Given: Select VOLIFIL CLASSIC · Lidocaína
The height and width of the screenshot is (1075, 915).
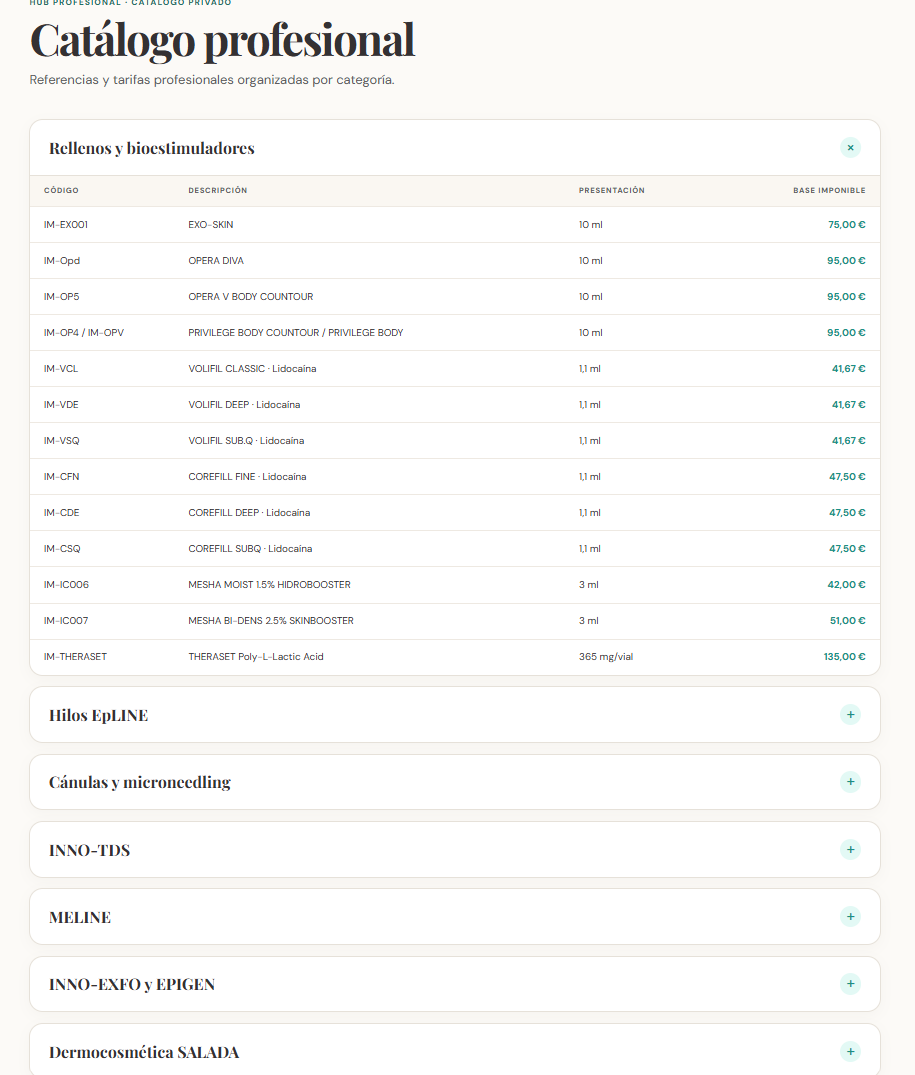Looking at the screenshot, I should (252, 369).
